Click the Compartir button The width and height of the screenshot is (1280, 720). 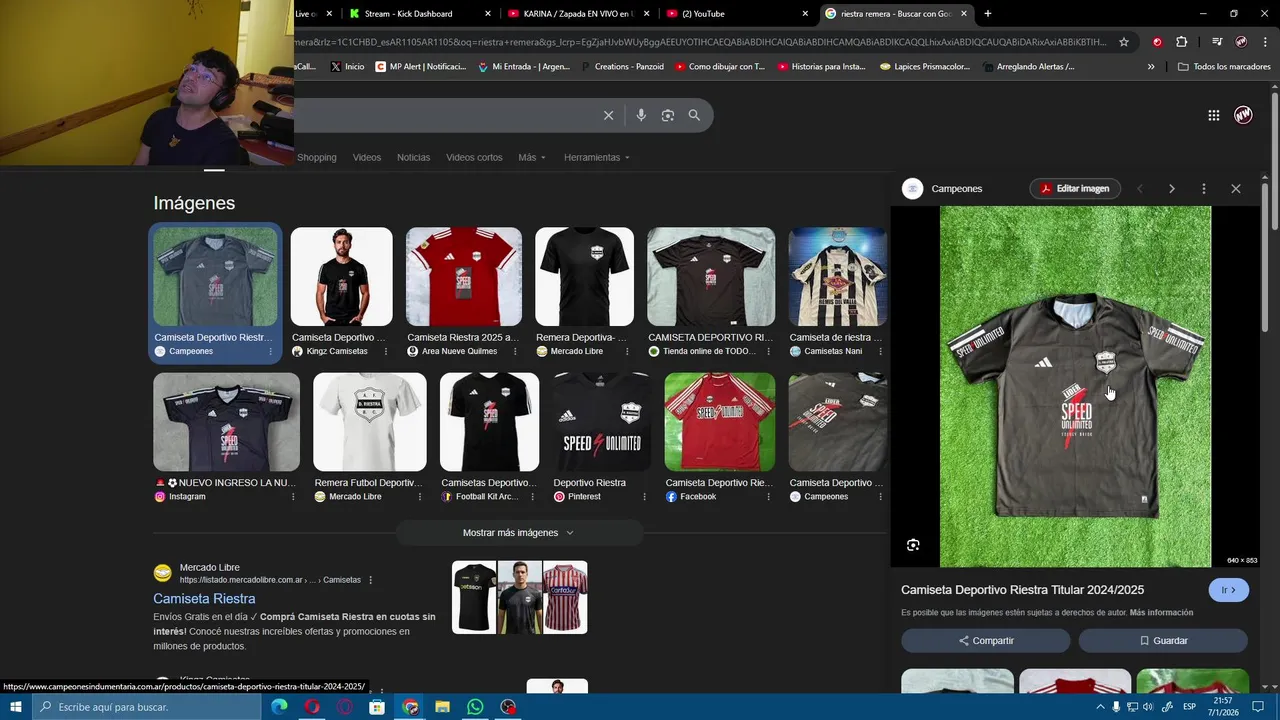[x=986, y=640]
